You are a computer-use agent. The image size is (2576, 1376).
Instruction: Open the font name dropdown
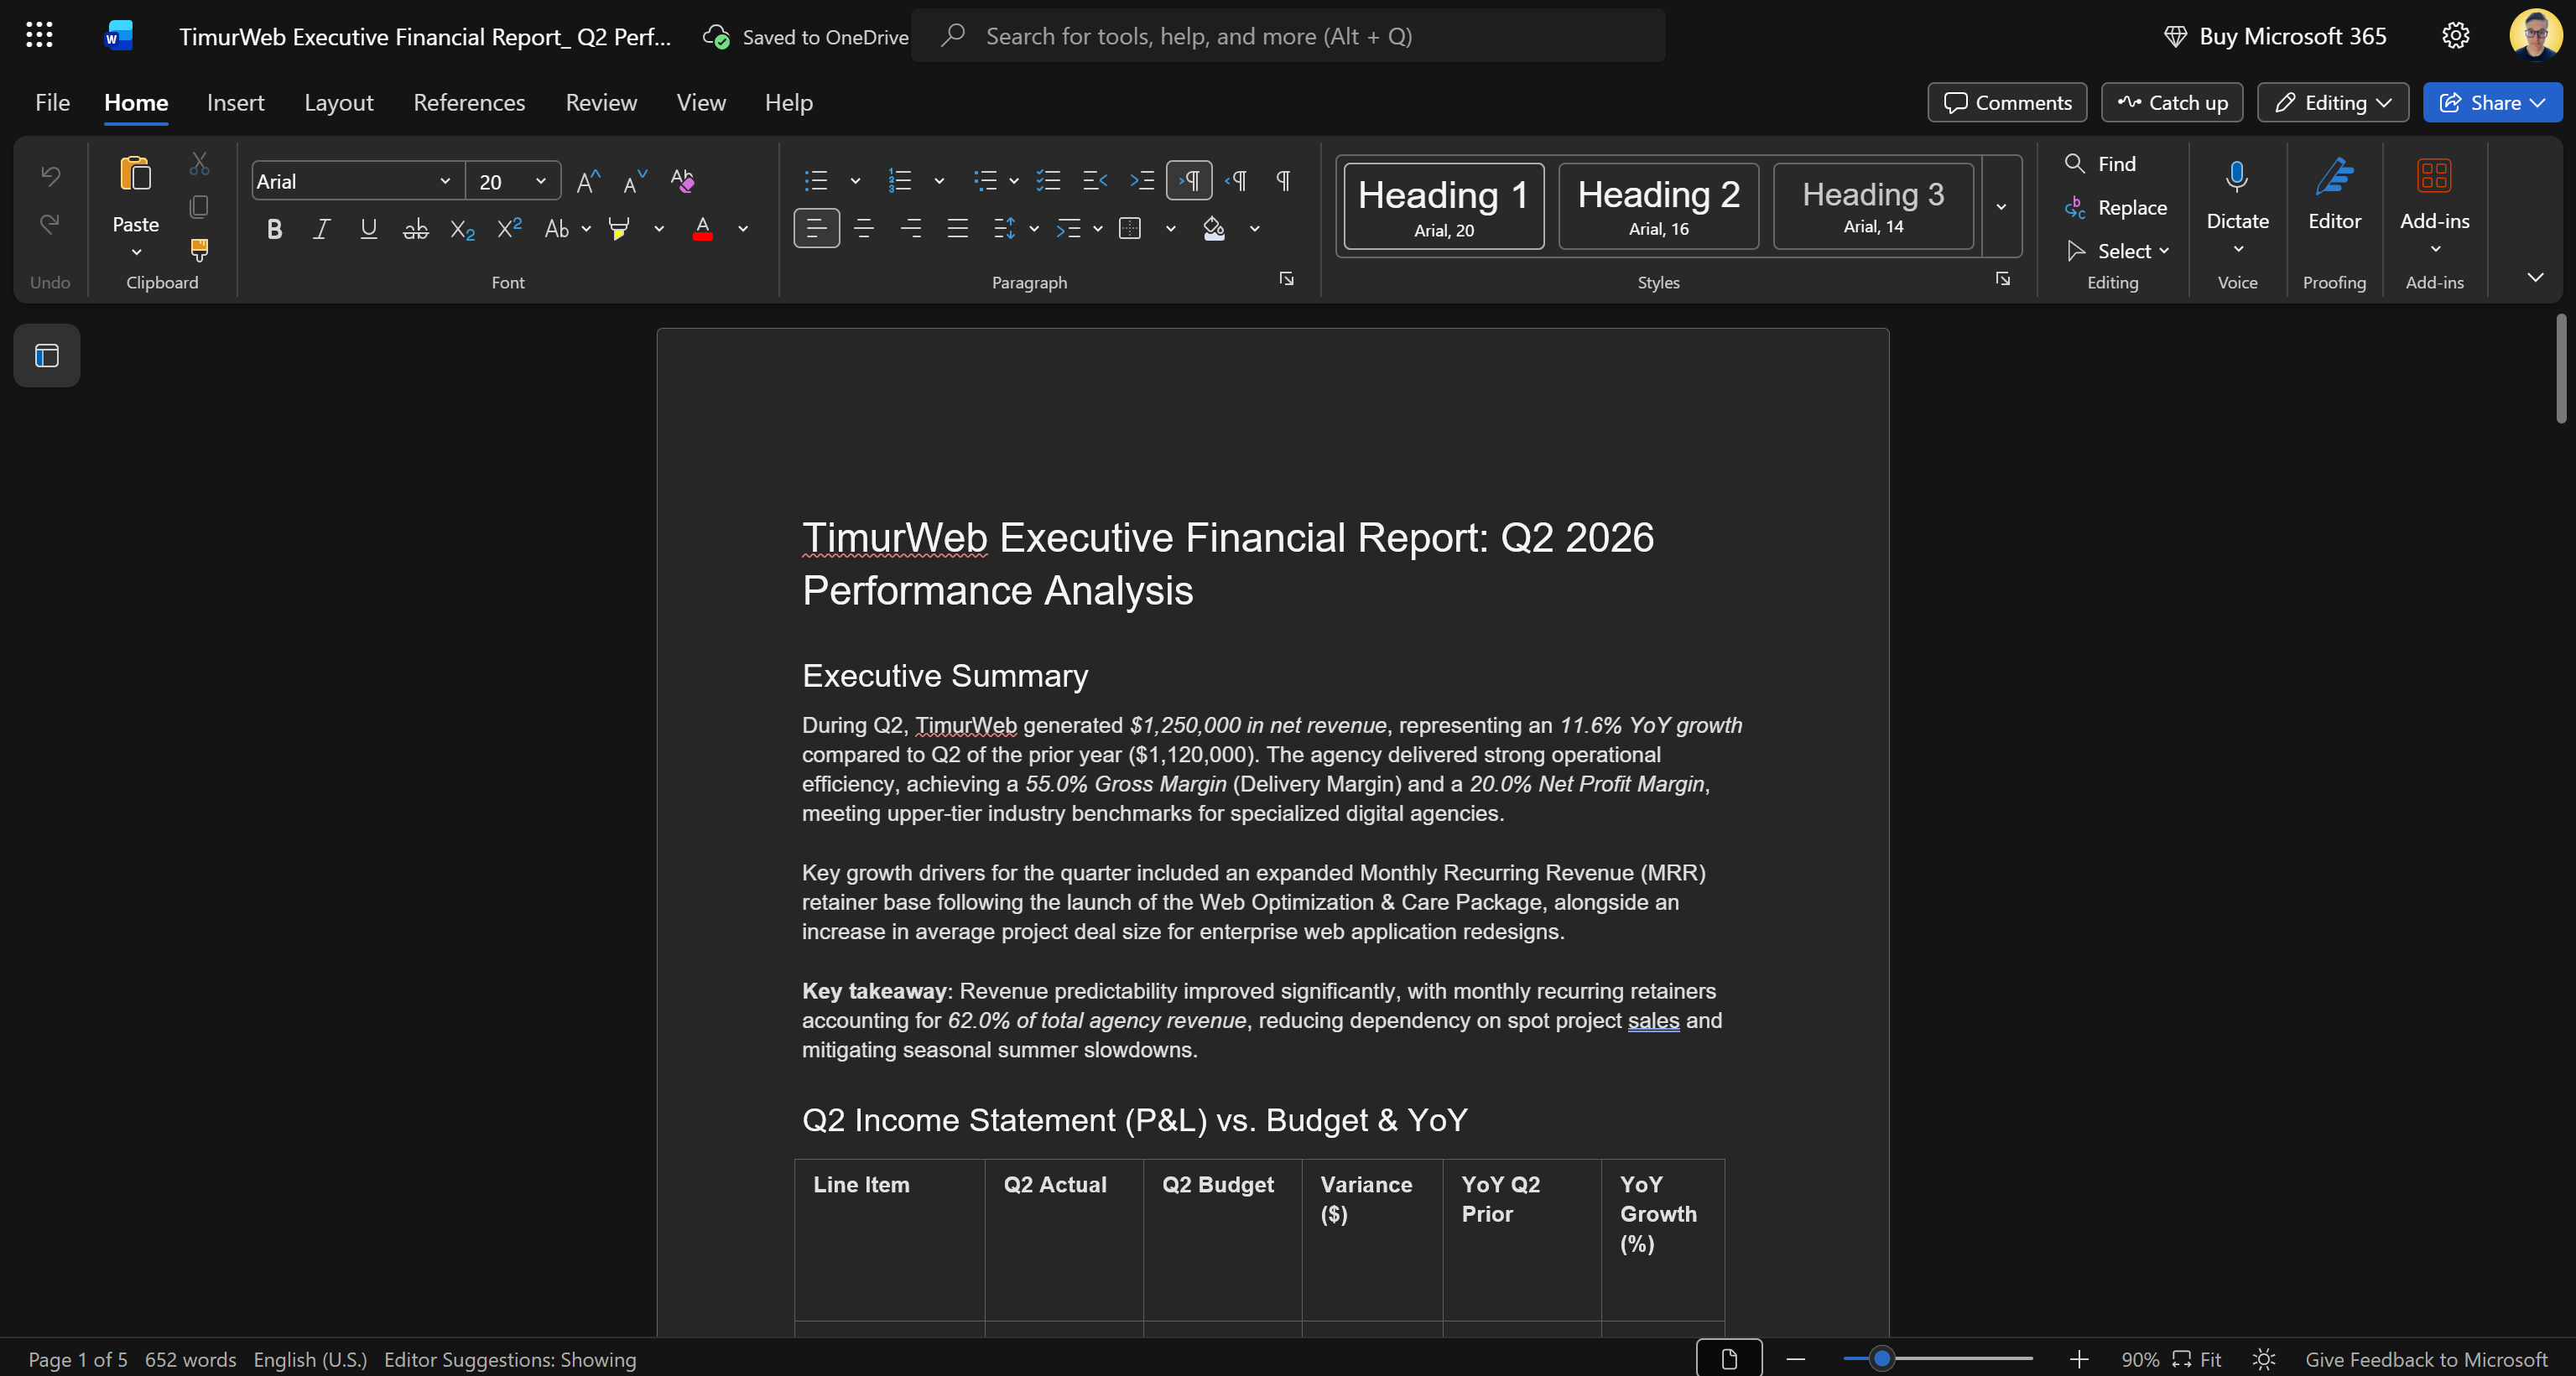pos(445,182)
